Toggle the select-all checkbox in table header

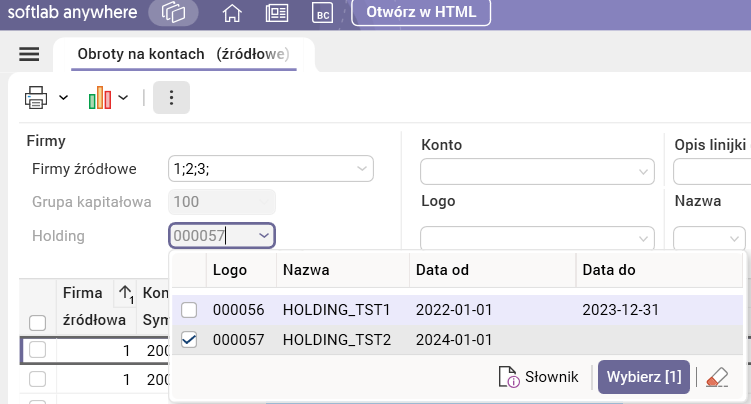point(37,322)
